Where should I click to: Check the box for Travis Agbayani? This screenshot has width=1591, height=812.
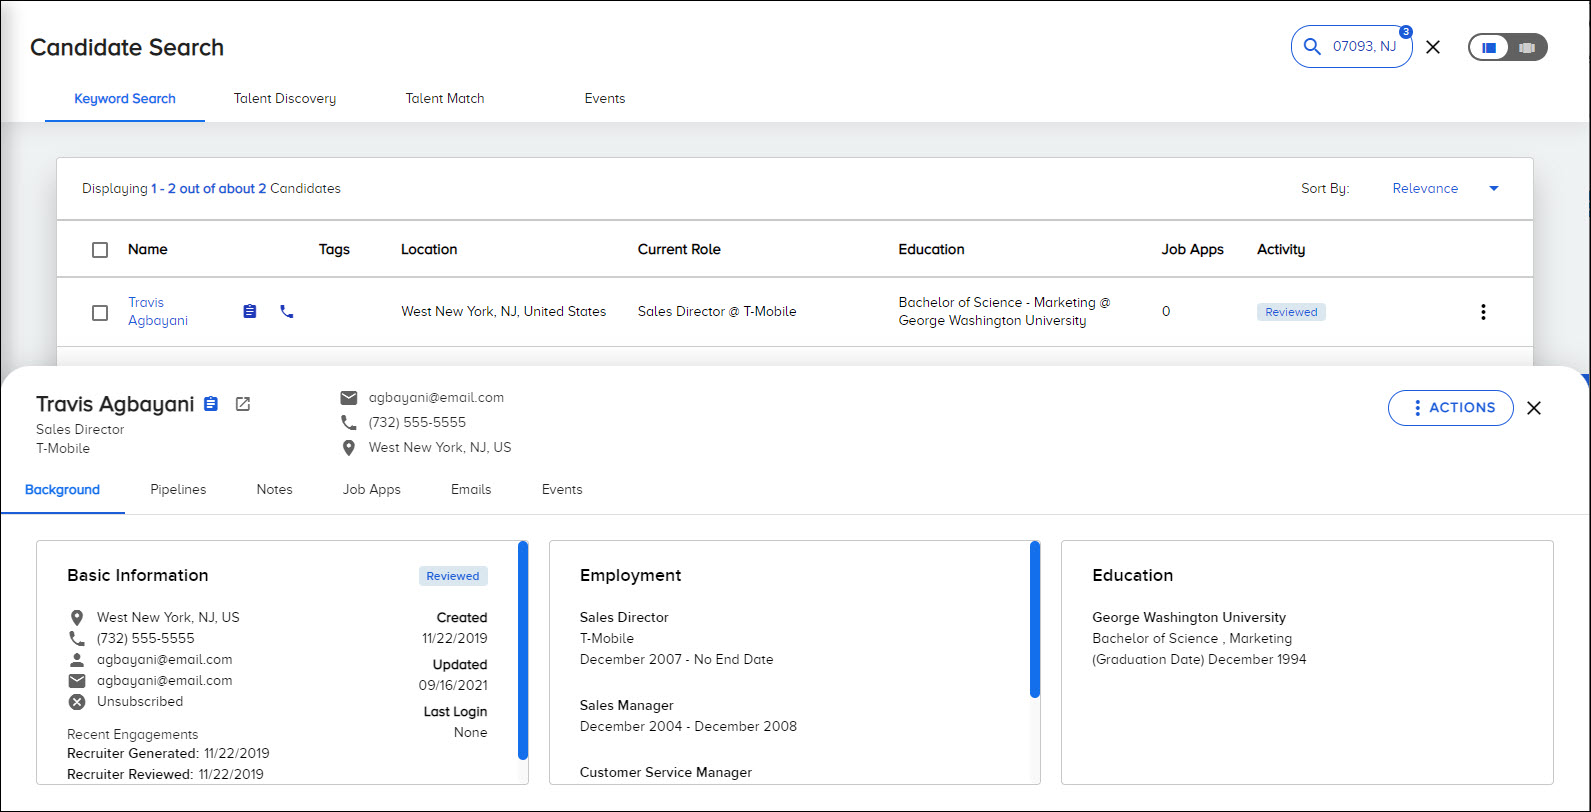100,312
